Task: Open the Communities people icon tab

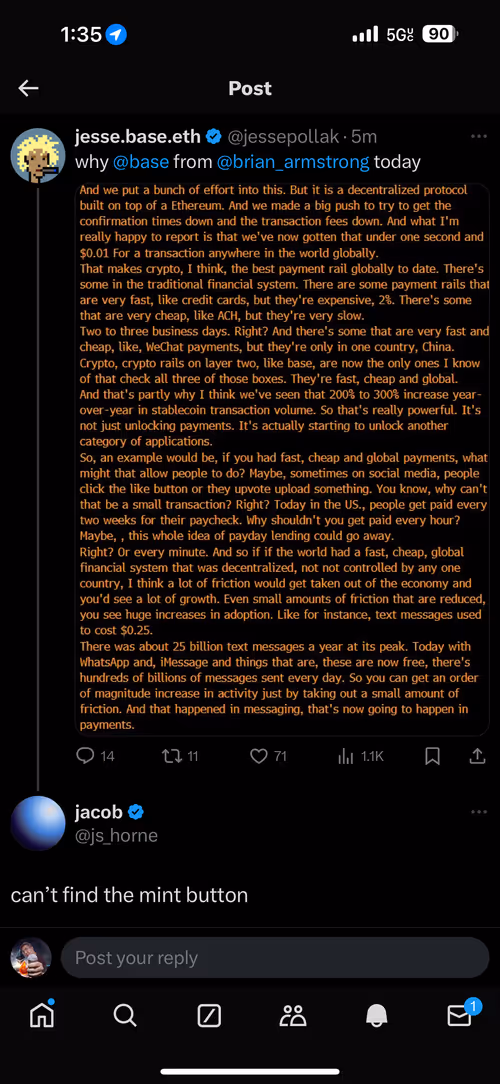Action: [293, 1015]
